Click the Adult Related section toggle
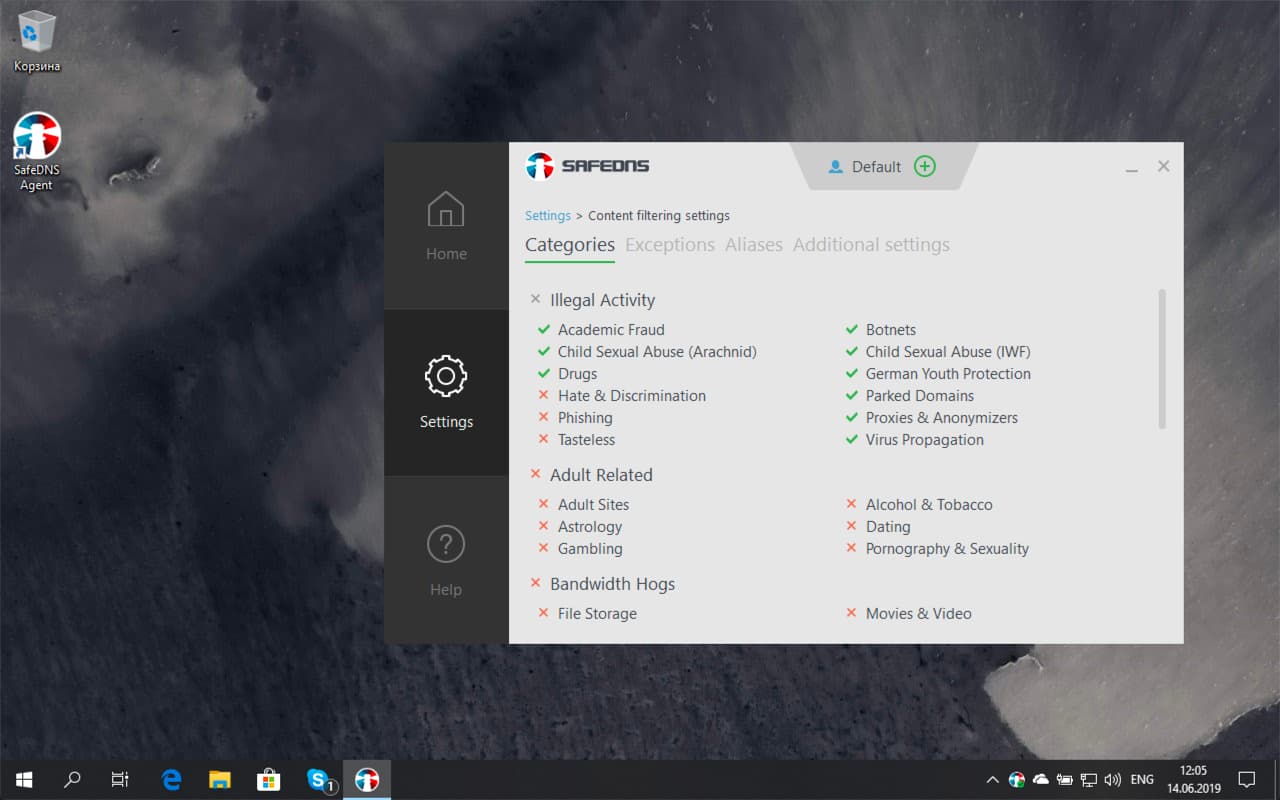The height and width of the screenshot is (800, 1280). 535,474
